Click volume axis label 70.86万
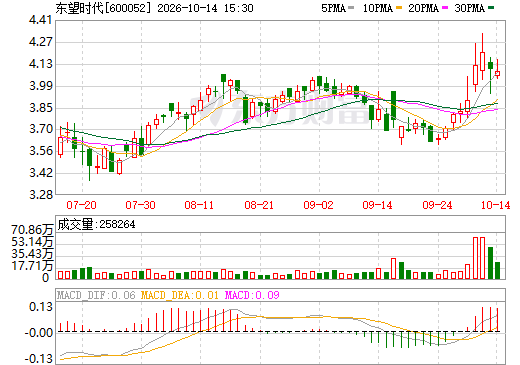Viewport: 520px width, 365px height. (x=32, y=230)
